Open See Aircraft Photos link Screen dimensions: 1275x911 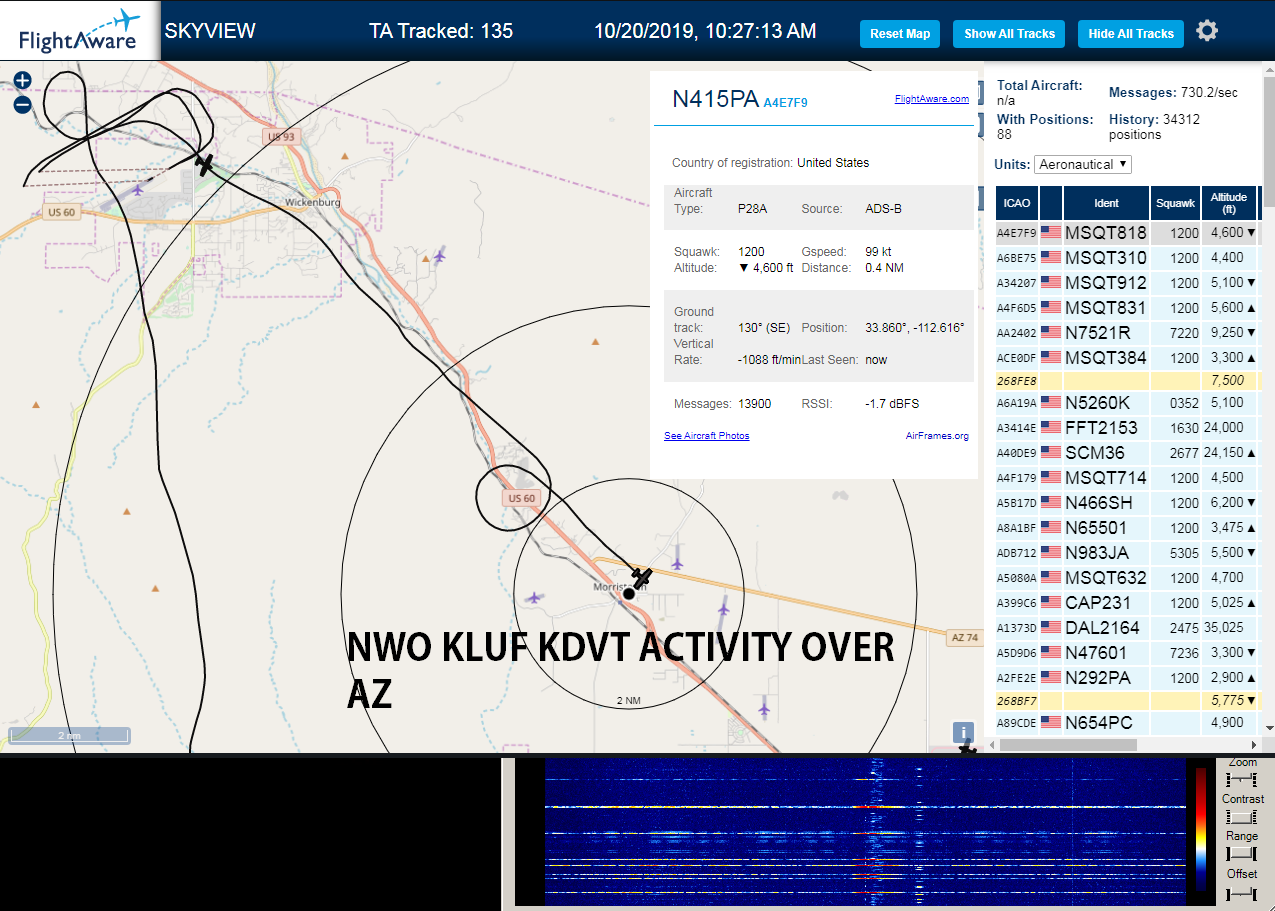pos(706,436)
